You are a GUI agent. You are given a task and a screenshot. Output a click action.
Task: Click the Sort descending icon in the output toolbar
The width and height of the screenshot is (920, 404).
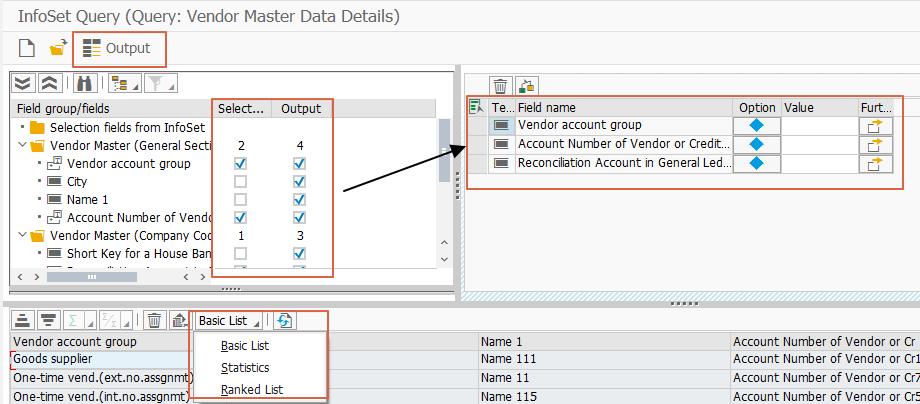[49, 321]
